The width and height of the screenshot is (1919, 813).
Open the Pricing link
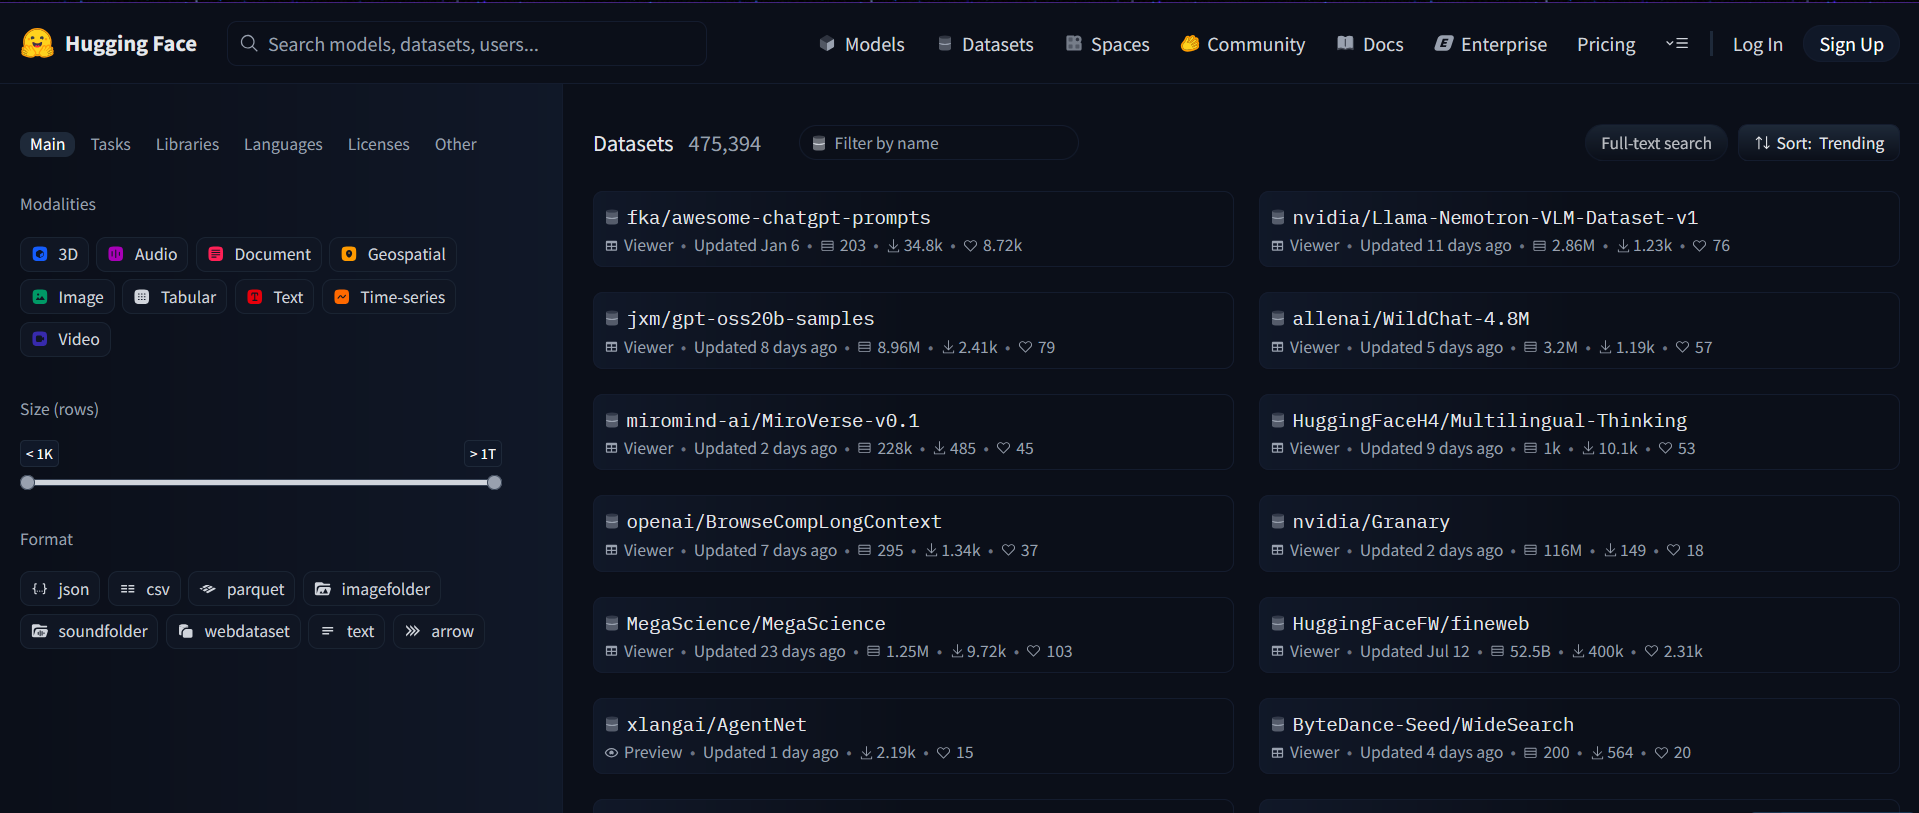tap(1606, 44)
